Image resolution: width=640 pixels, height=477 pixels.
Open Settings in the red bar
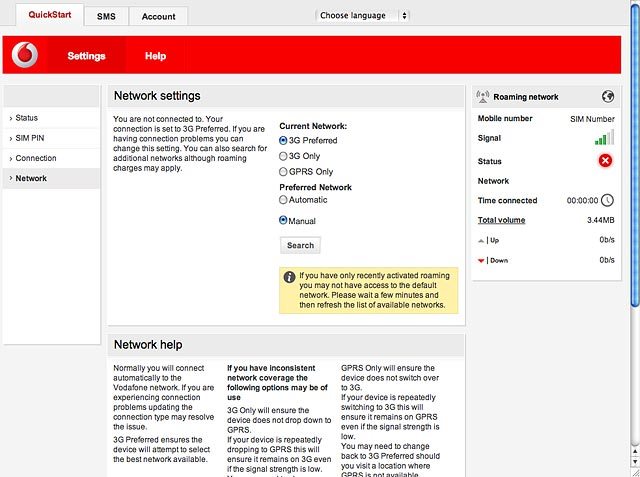87,55
